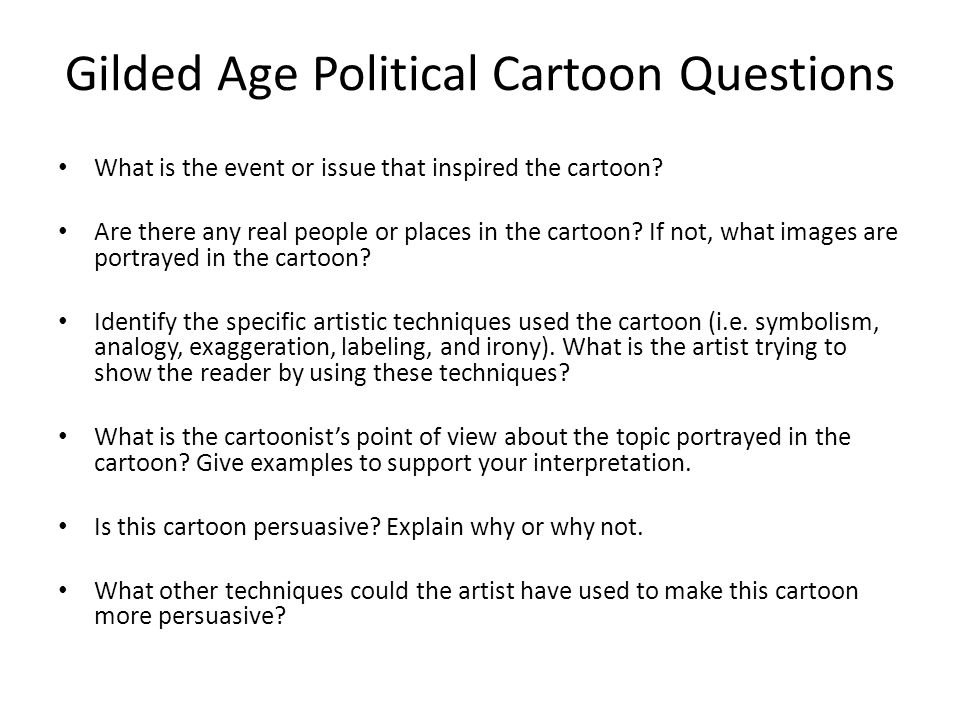Image resolution: width=960 pixels, height=720 pixels.
Task: Click the bullet dot beside the first question
Action: (63, 168)
